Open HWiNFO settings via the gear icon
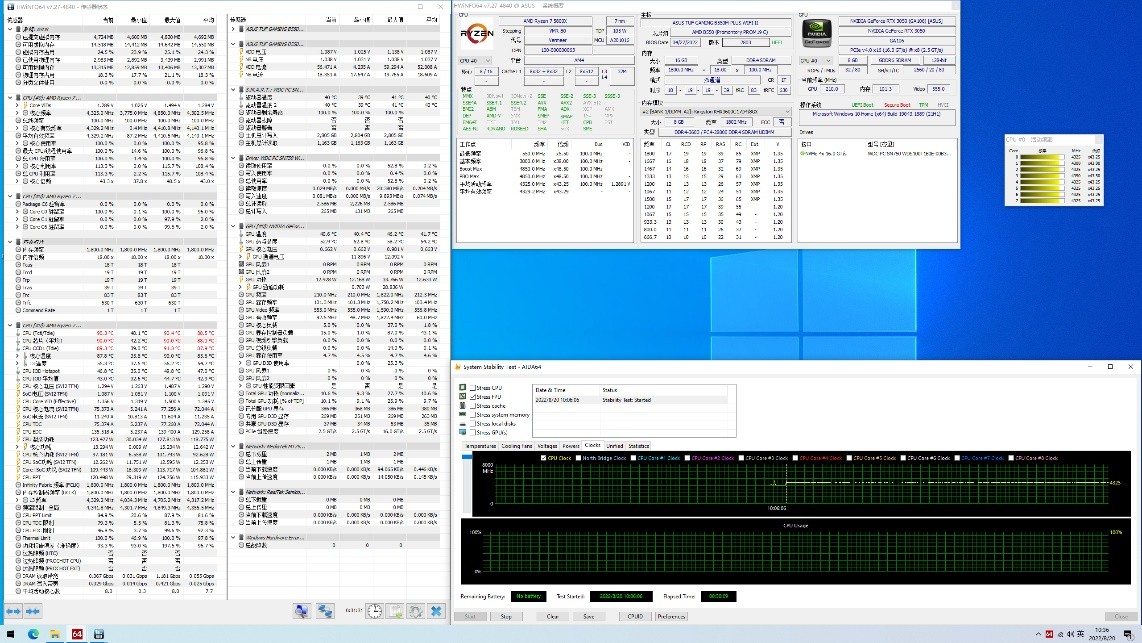 [x=414, y=612]
